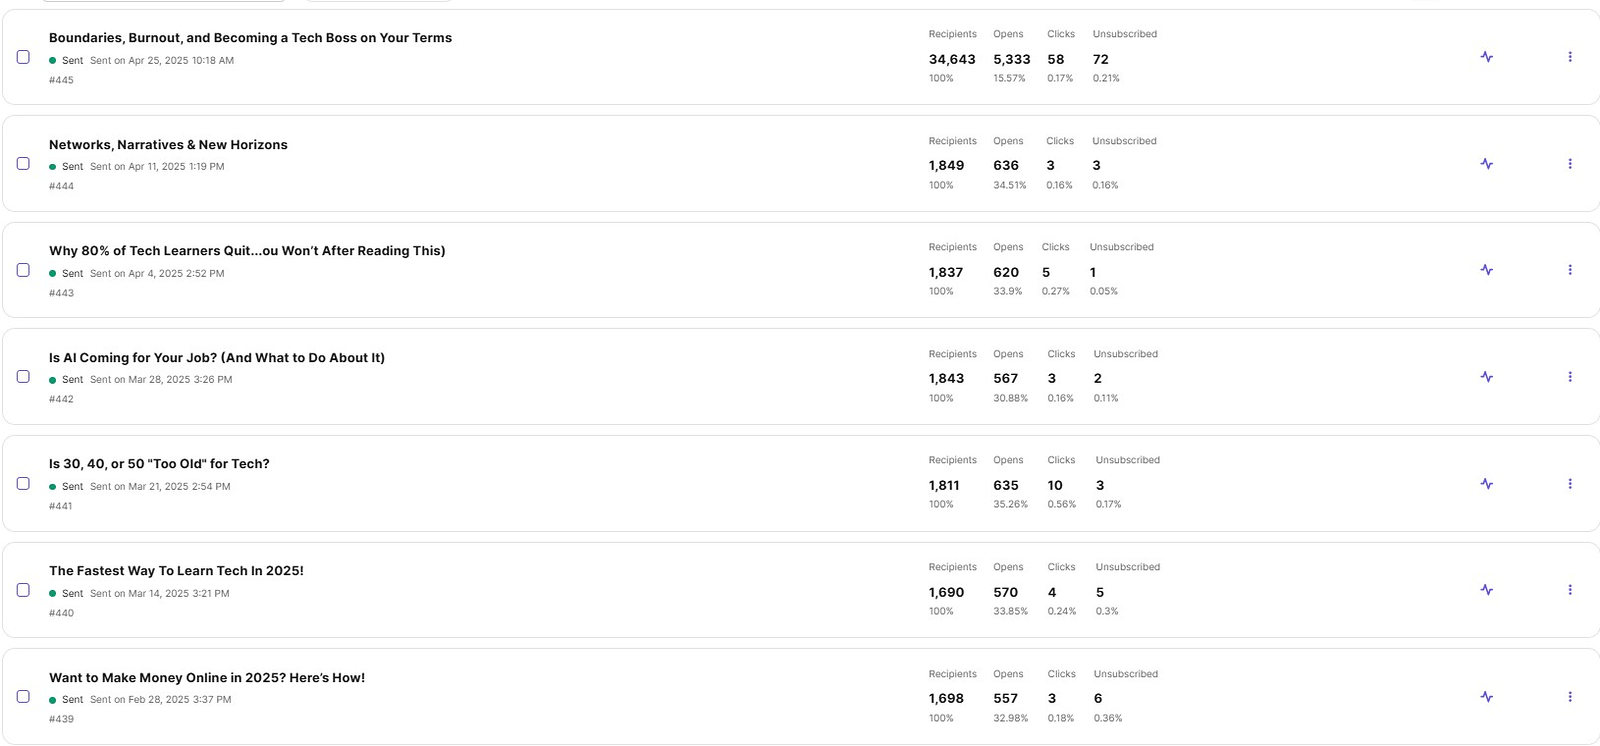1600x746 pixels.
Task: Open three-dot menu for Fastest Way To Learn Tech
Action: [1569, 590]
